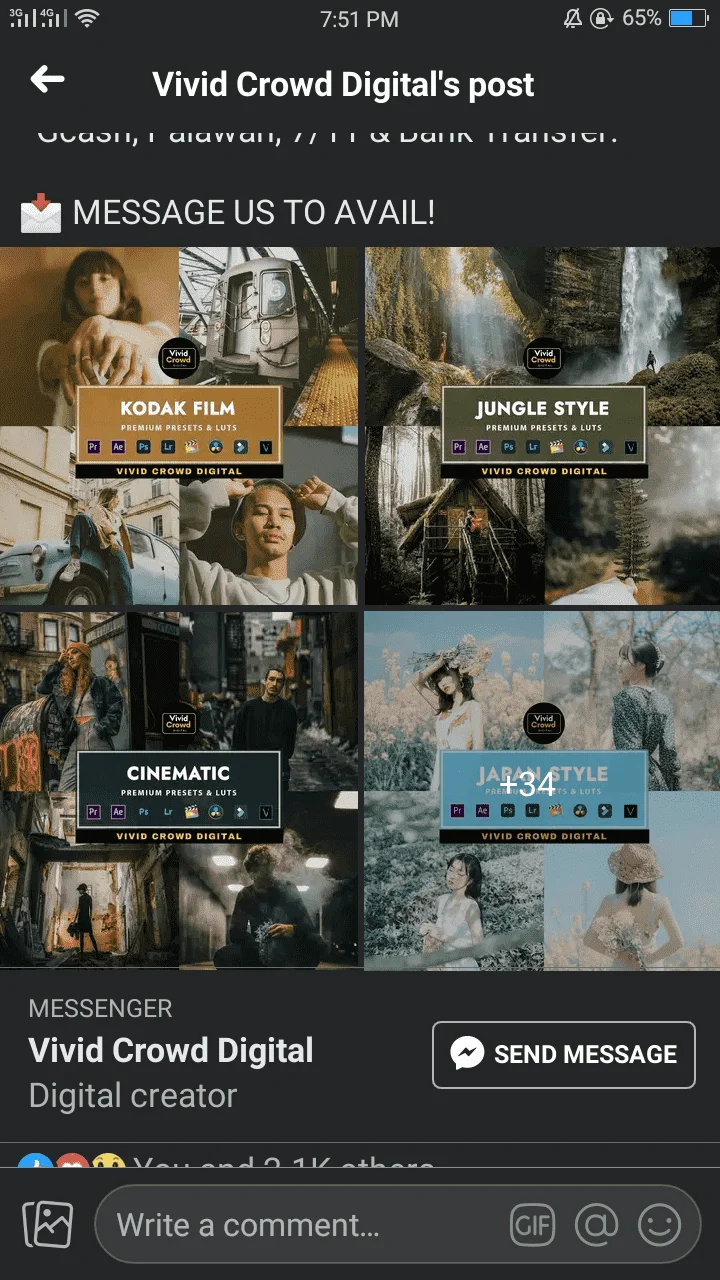The image size is (720, 1280).
Task: Write a comment in the text field
Action: 398,1225
